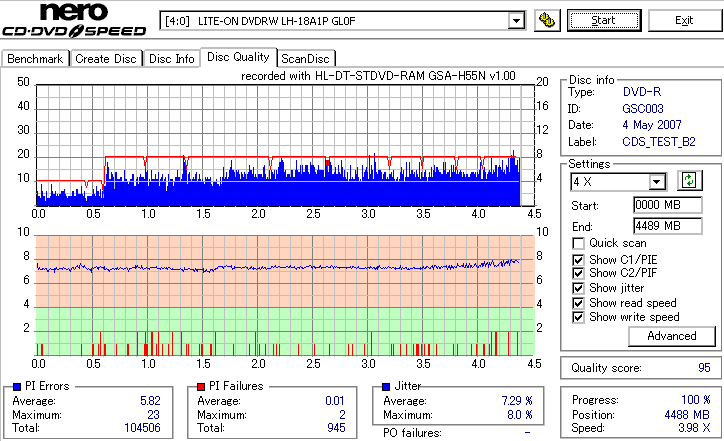Click the recorded with HL-DT-ST text

pos(378,76)
